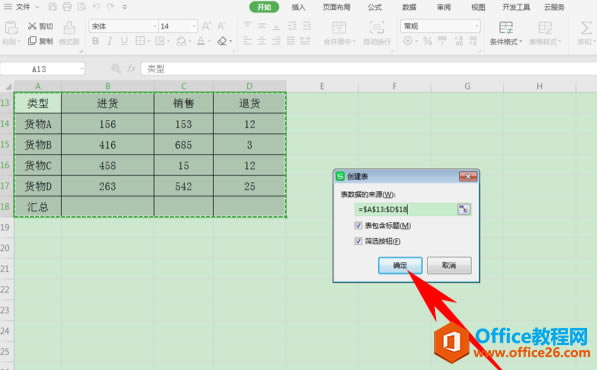This screenshot has width=597, height=370.
Task: Click 取消 button in Create Table dialog
Action: click(449, 265)
